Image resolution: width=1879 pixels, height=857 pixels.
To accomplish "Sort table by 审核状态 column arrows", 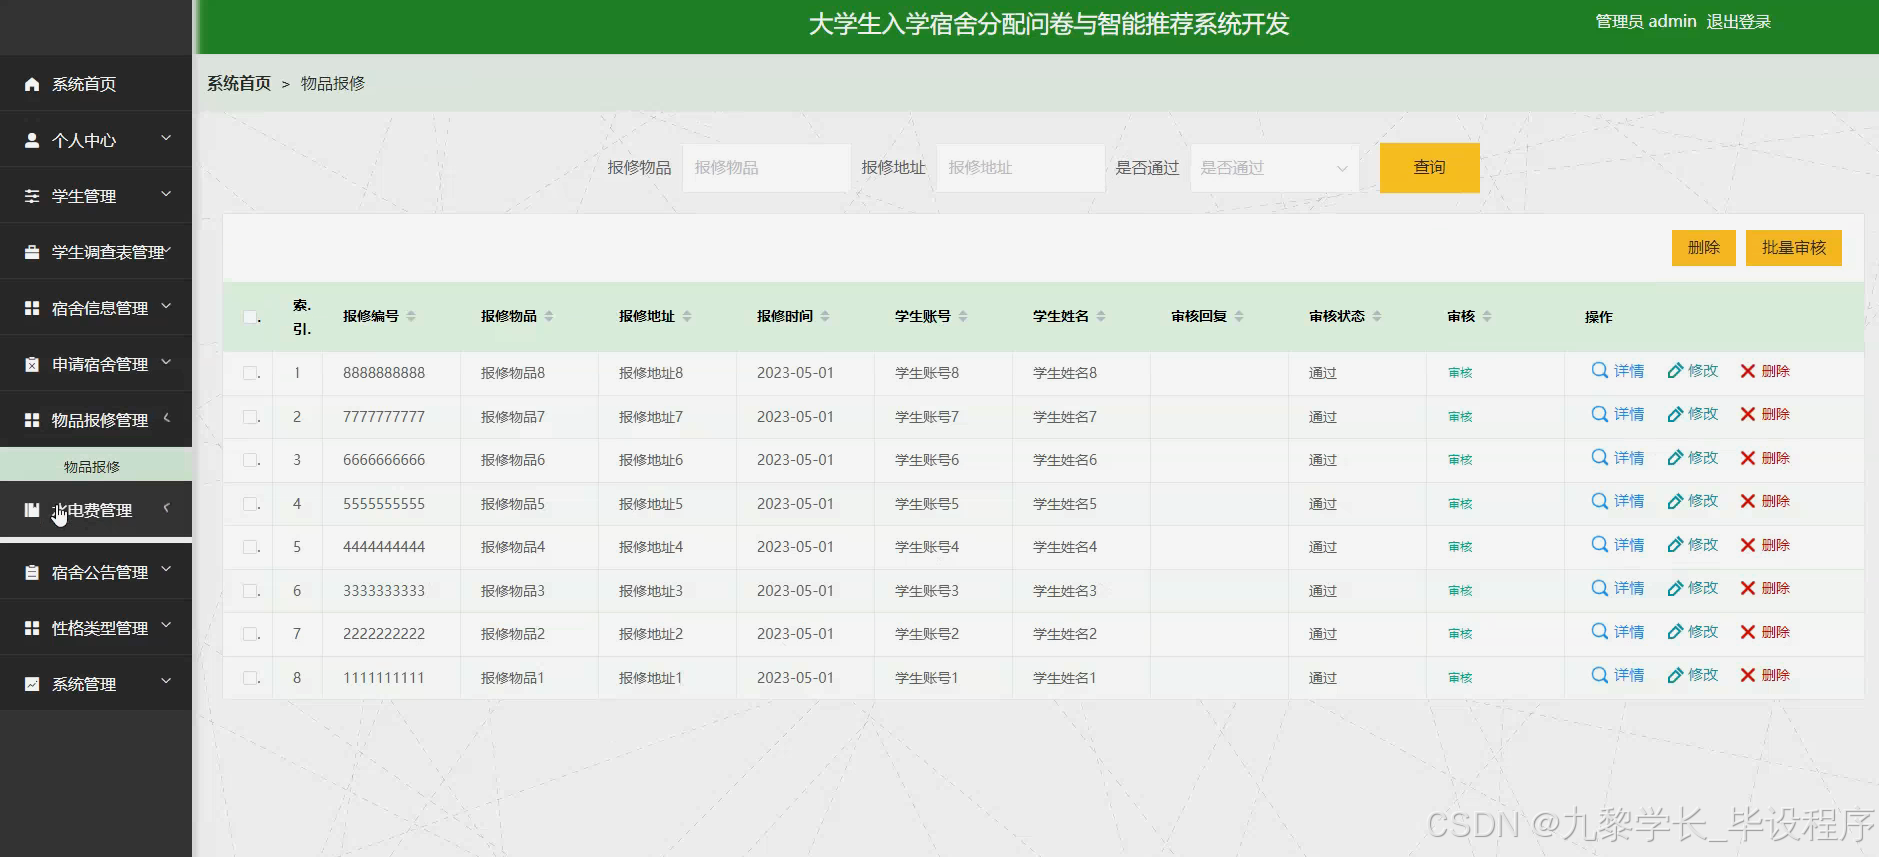I will coord(1377,316).
